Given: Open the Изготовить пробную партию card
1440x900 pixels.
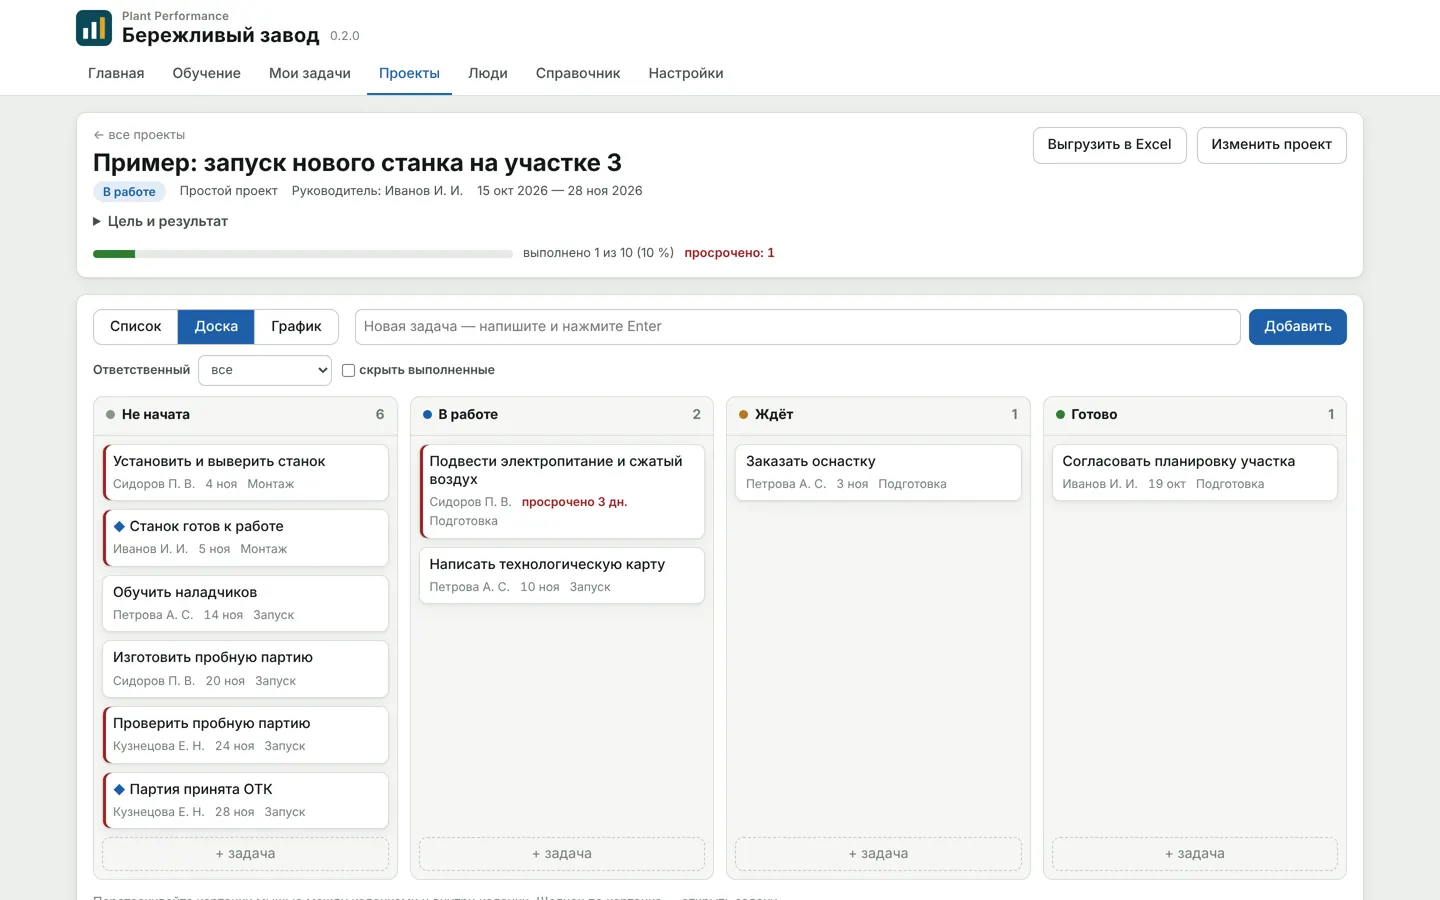Looking at the screenshot, I should tap(245, 669).
